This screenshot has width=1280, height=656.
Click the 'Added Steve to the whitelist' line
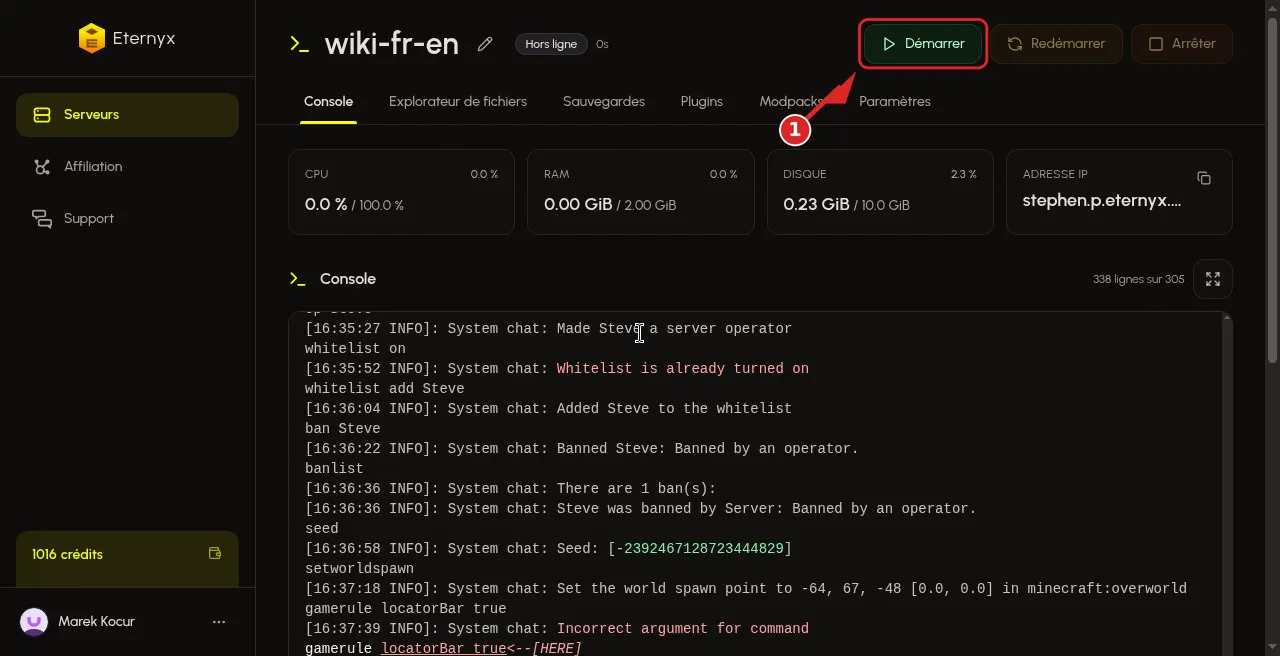tap(548, 409)
